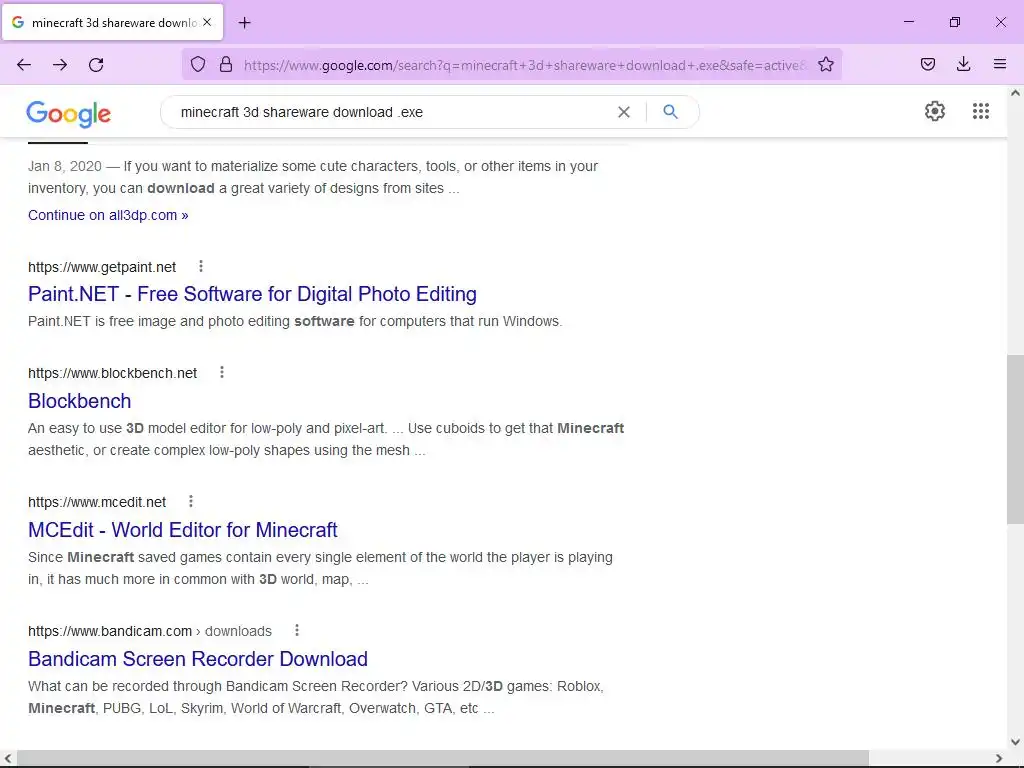The height and width of the screenshot is (768, 1024).
Task: Open the Downloads panel icon
Action: coord(963,64)
